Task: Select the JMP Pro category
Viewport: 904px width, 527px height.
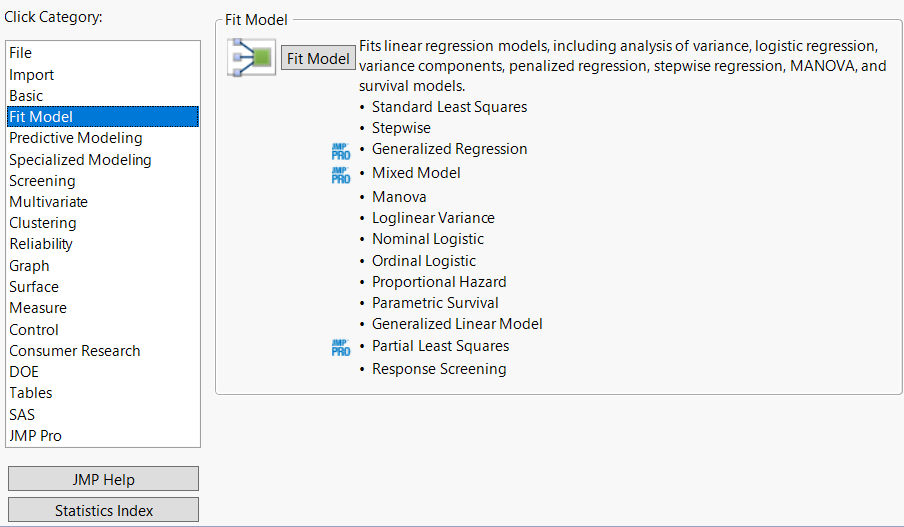Action: point(36,436)
